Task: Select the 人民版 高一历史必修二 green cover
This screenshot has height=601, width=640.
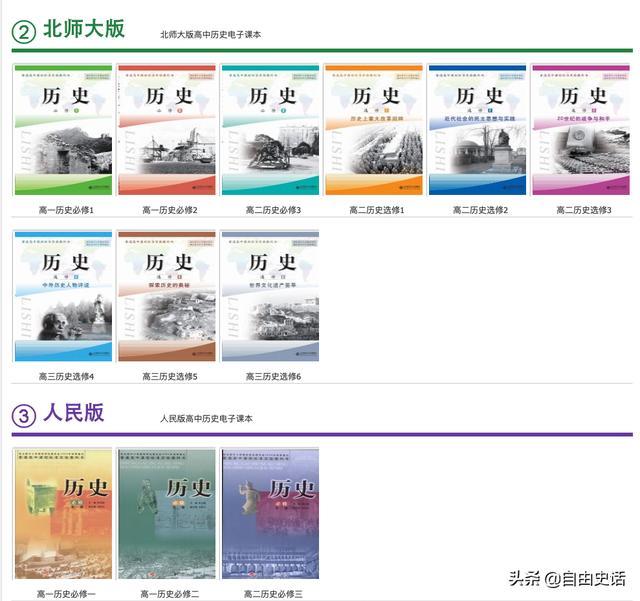Action: coord(166,513)
